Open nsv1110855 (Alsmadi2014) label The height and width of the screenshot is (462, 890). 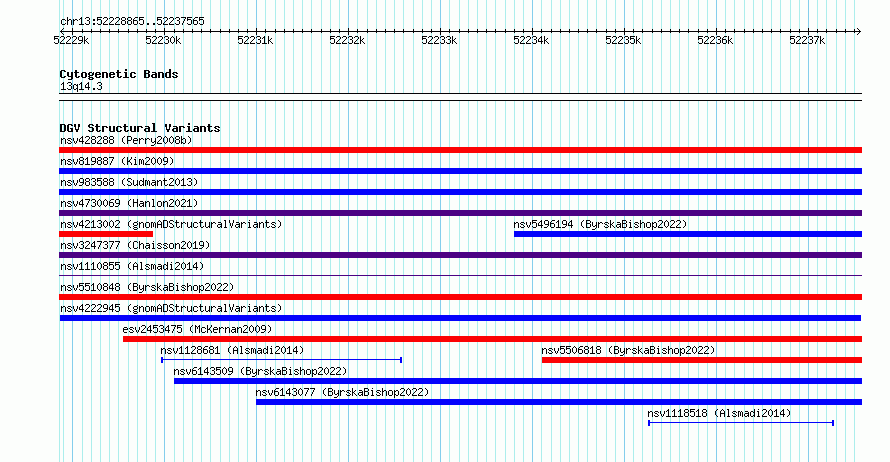tap(132, 266)
